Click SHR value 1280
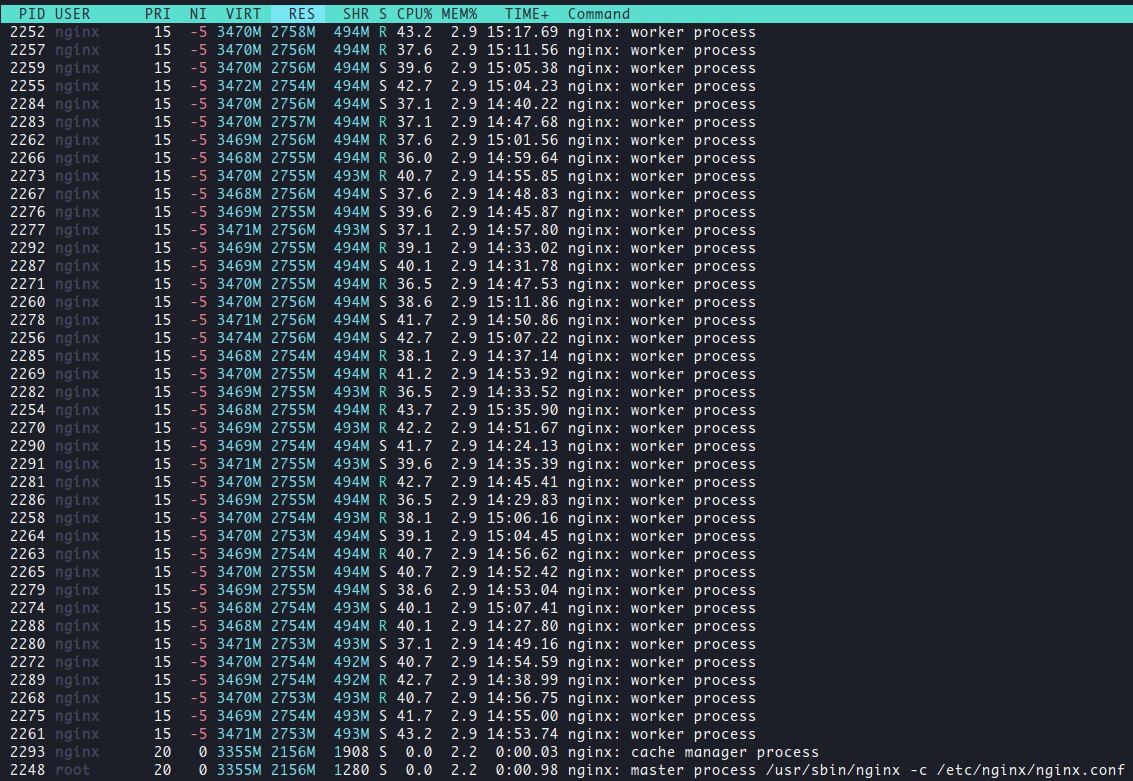Viewport: 1133px width, 781px height. (x=351, y=770)
